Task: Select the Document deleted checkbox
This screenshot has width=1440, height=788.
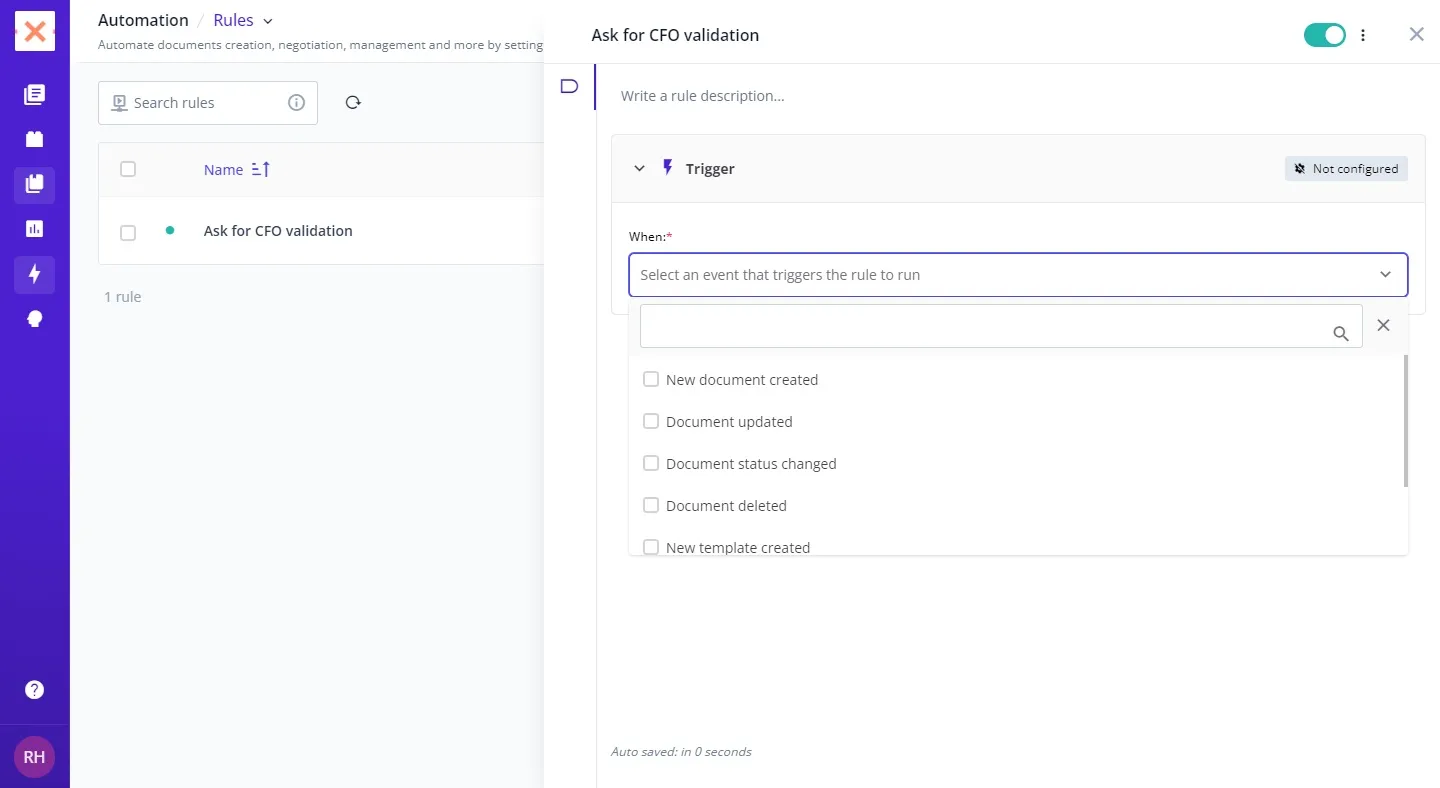Action: (651, 506)
